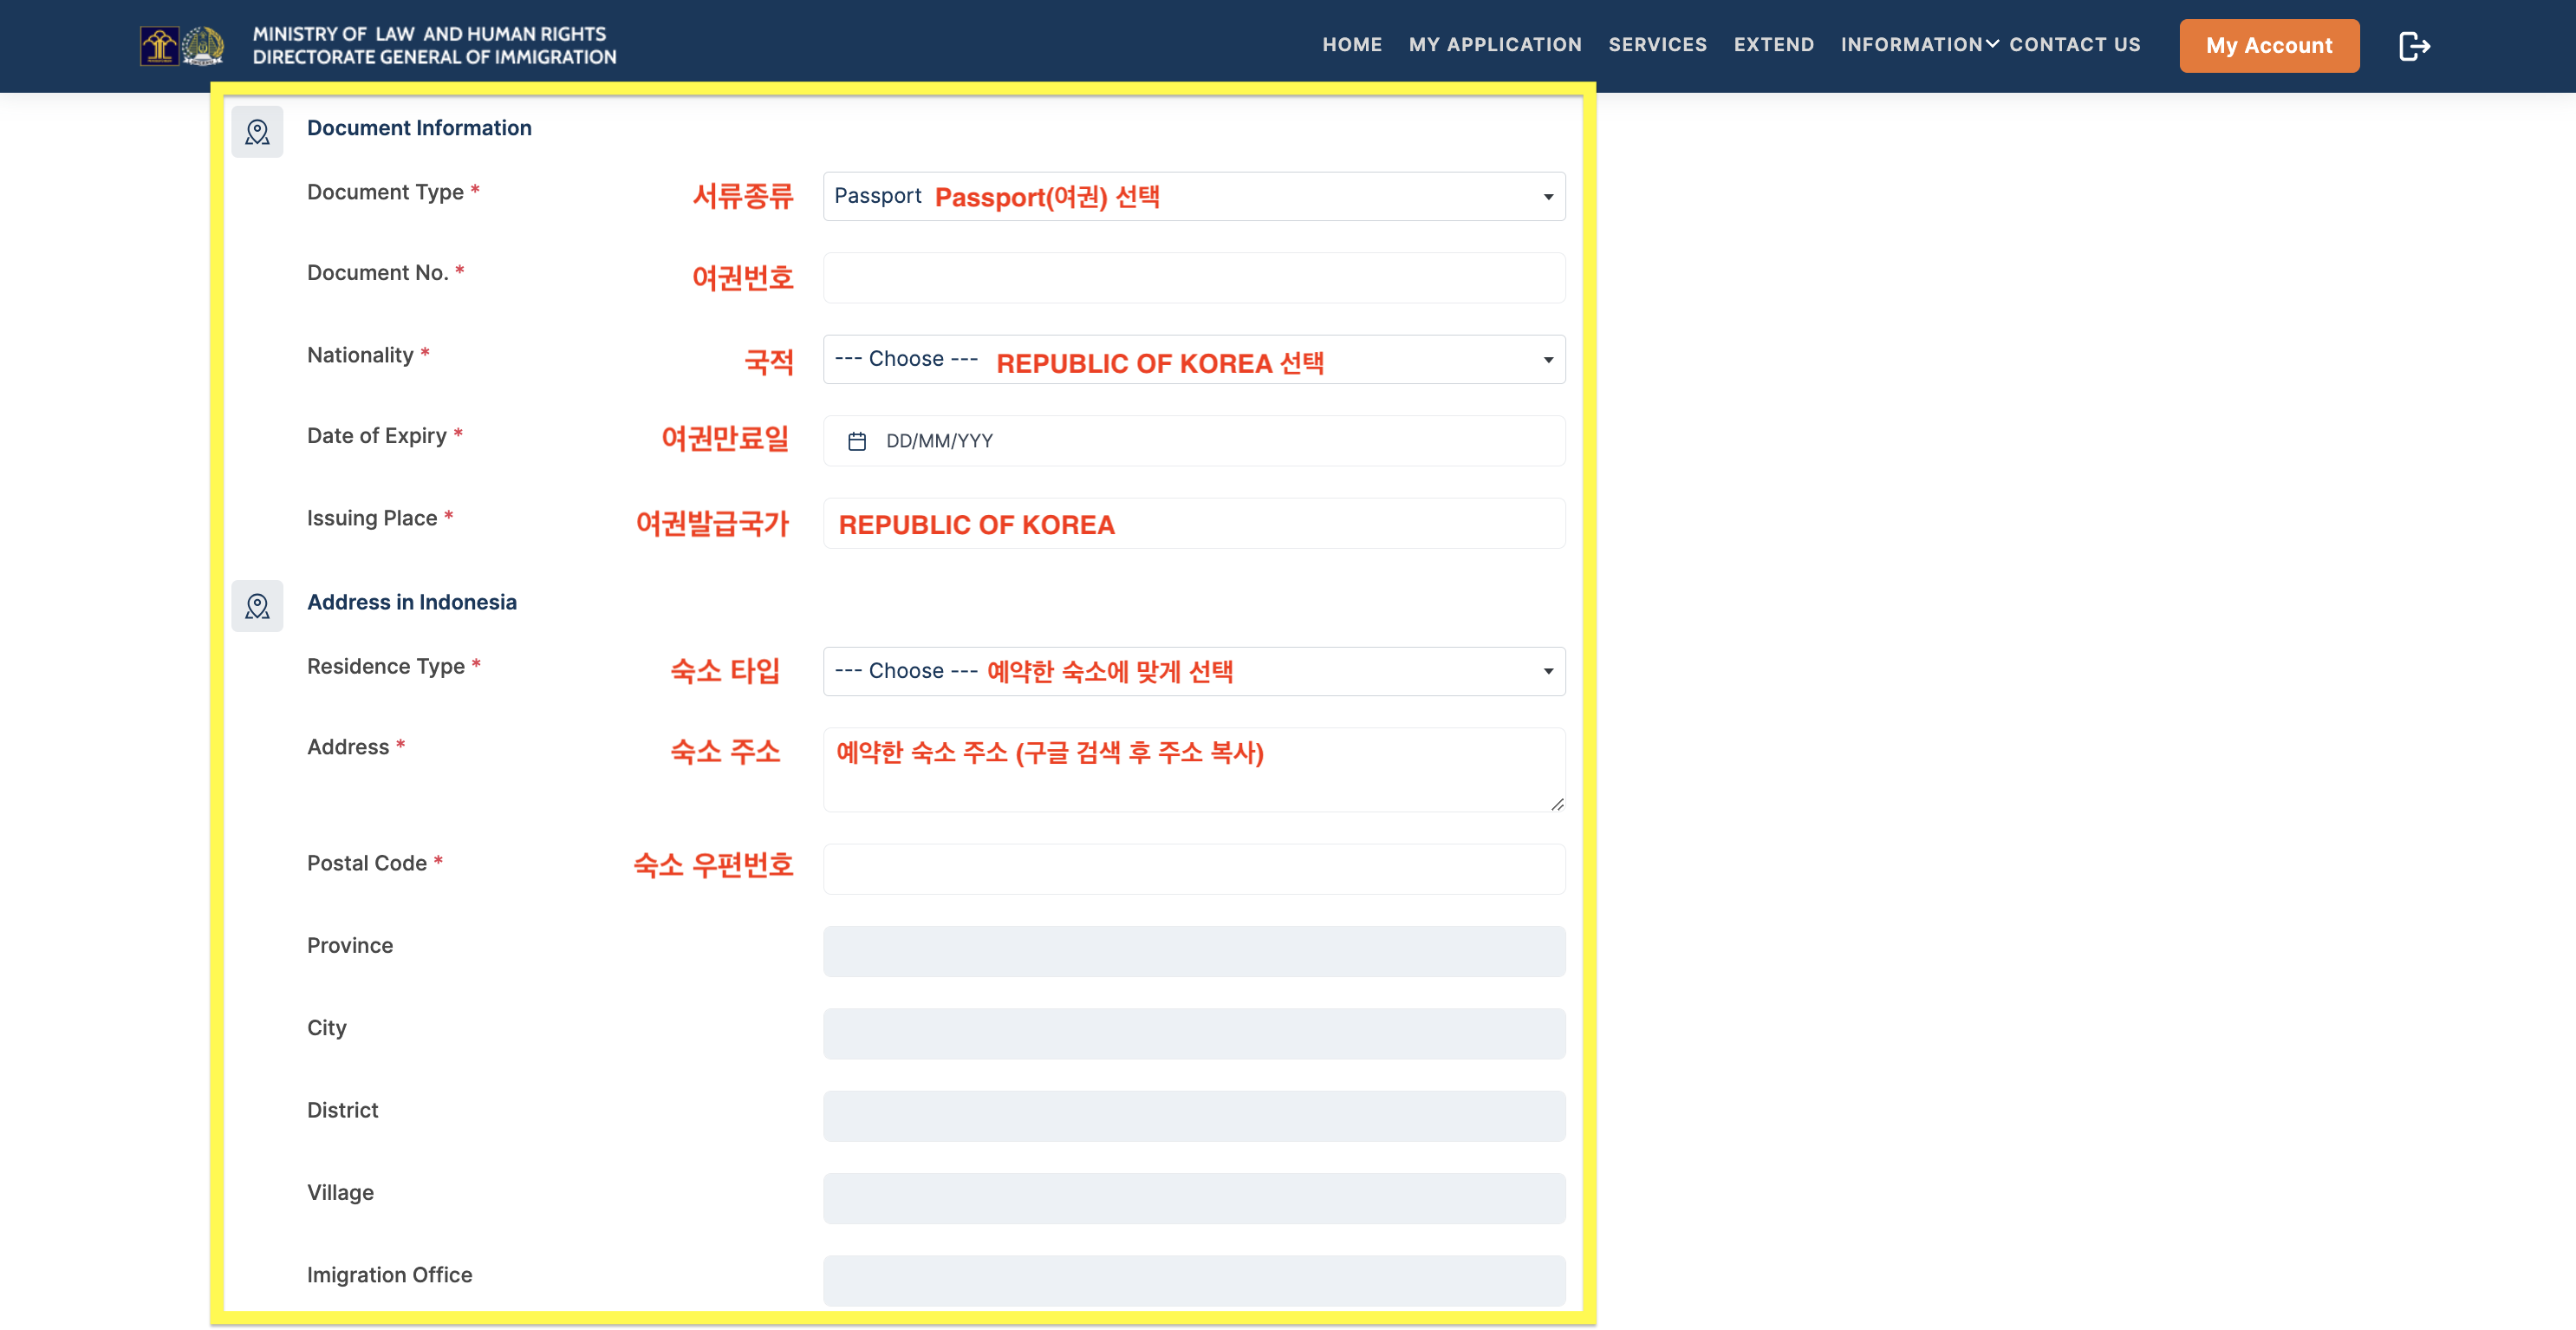Click the Address text area
Viewport: 2576px width, 1330px height.
1194,770
